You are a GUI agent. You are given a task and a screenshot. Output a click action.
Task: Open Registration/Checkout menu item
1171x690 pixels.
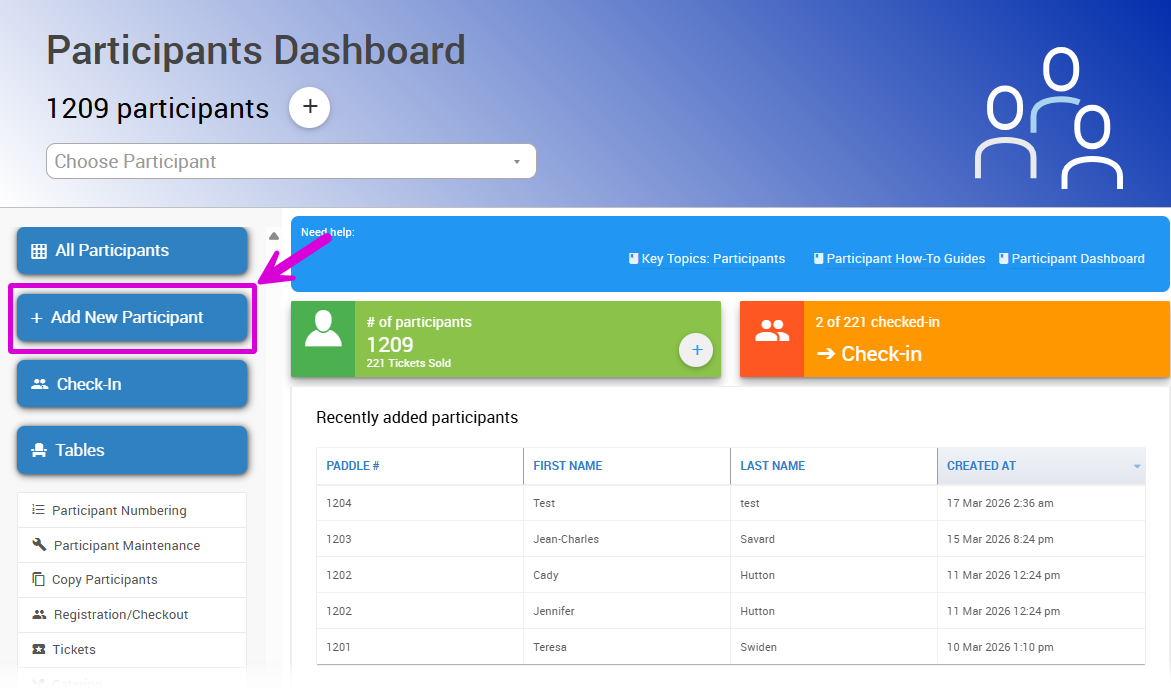pos(121,615)
